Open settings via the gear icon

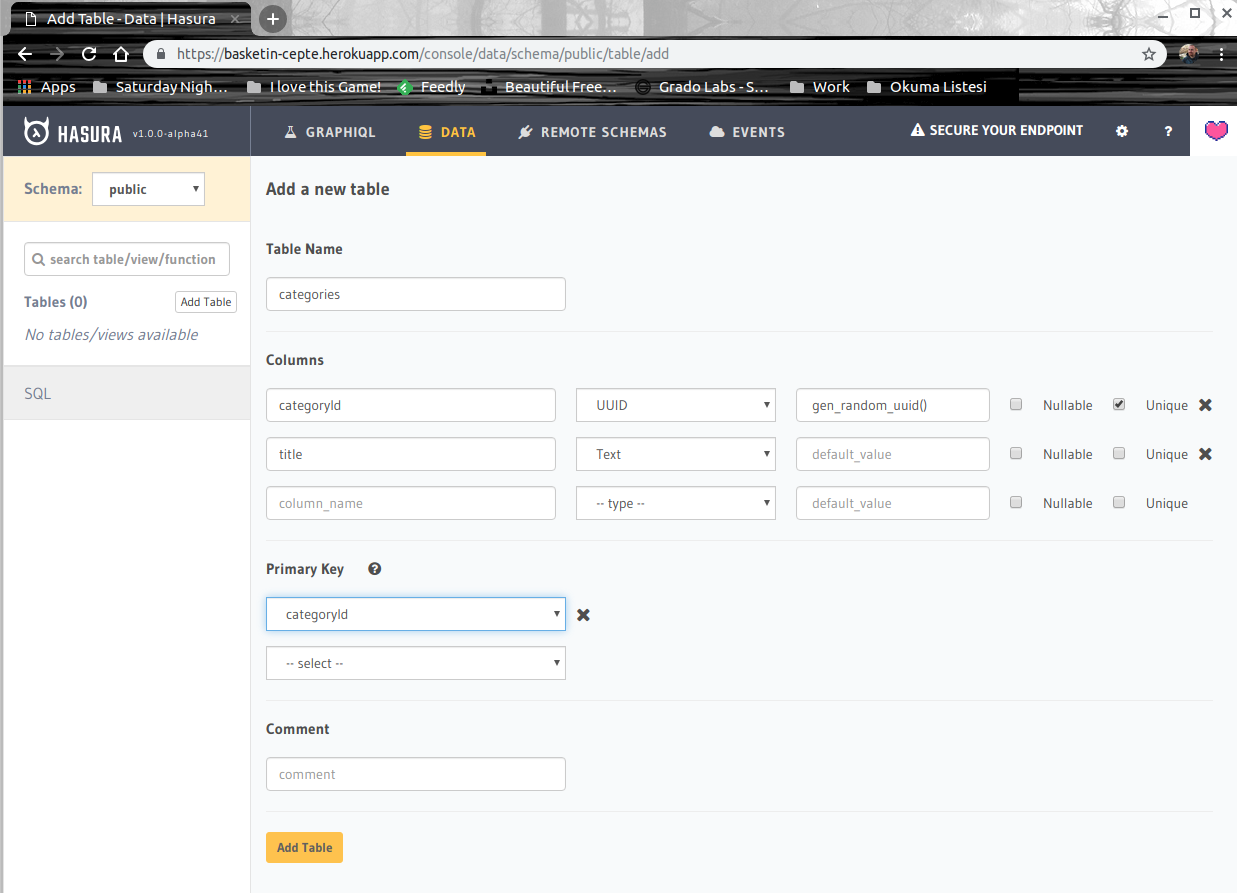click(x=1122, y=131)
